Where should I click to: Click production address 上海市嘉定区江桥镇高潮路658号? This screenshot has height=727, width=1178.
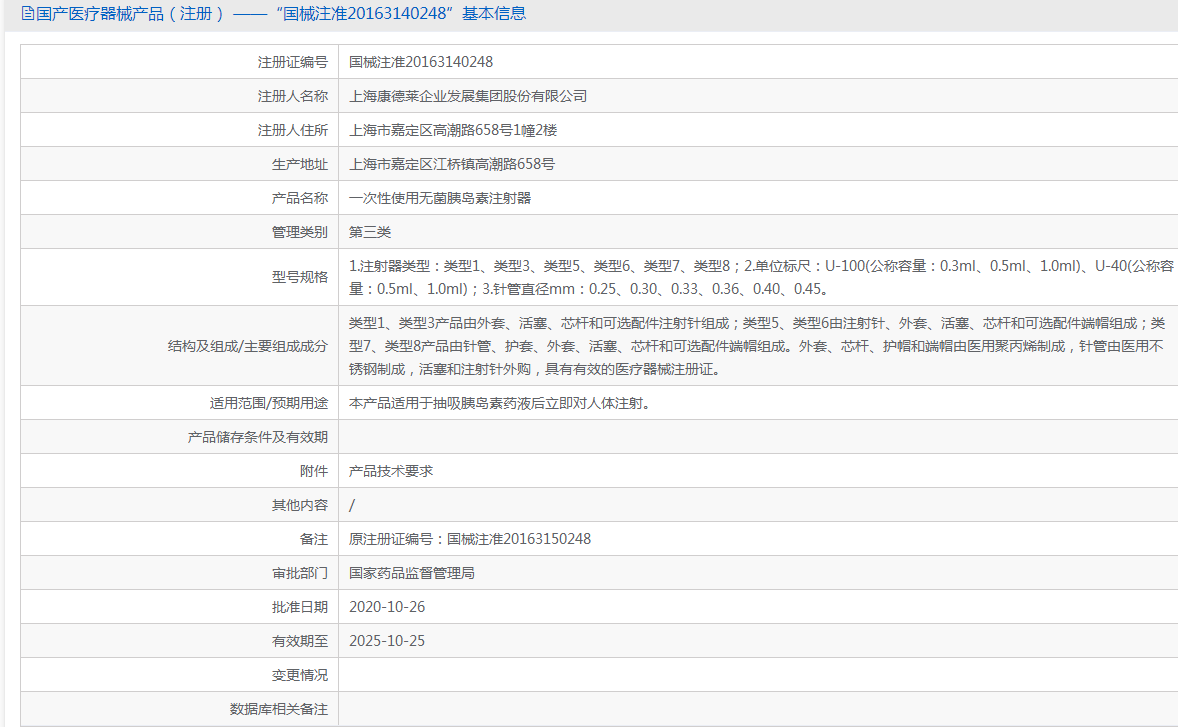[x=452, y=164]
